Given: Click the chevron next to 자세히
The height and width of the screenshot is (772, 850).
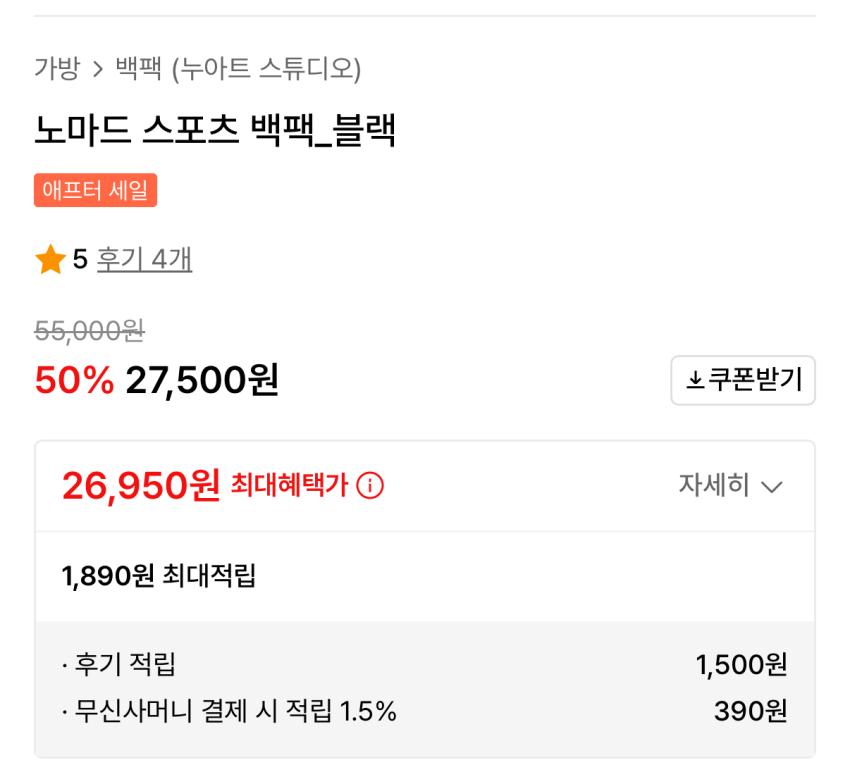Looking at the screenshot, I should tap(771, 488).
